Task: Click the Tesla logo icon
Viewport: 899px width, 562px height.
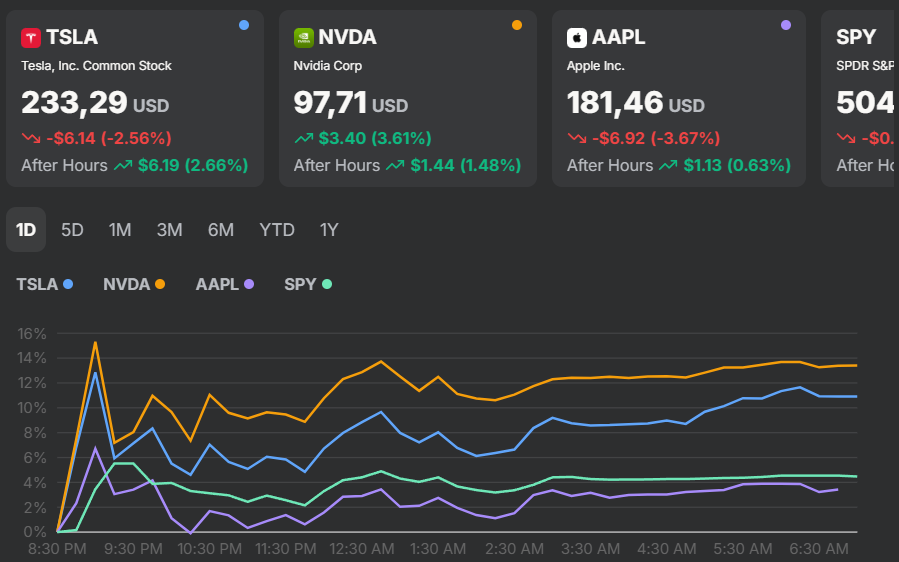Action: [x=31, y=38]
